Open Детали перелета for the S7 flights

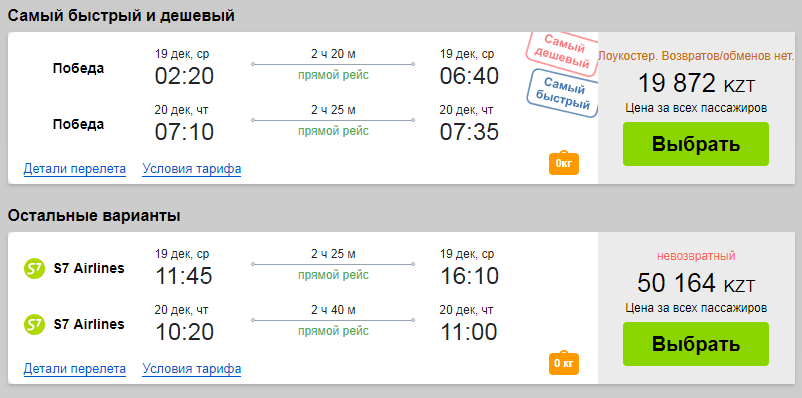(x=75, y=369)
